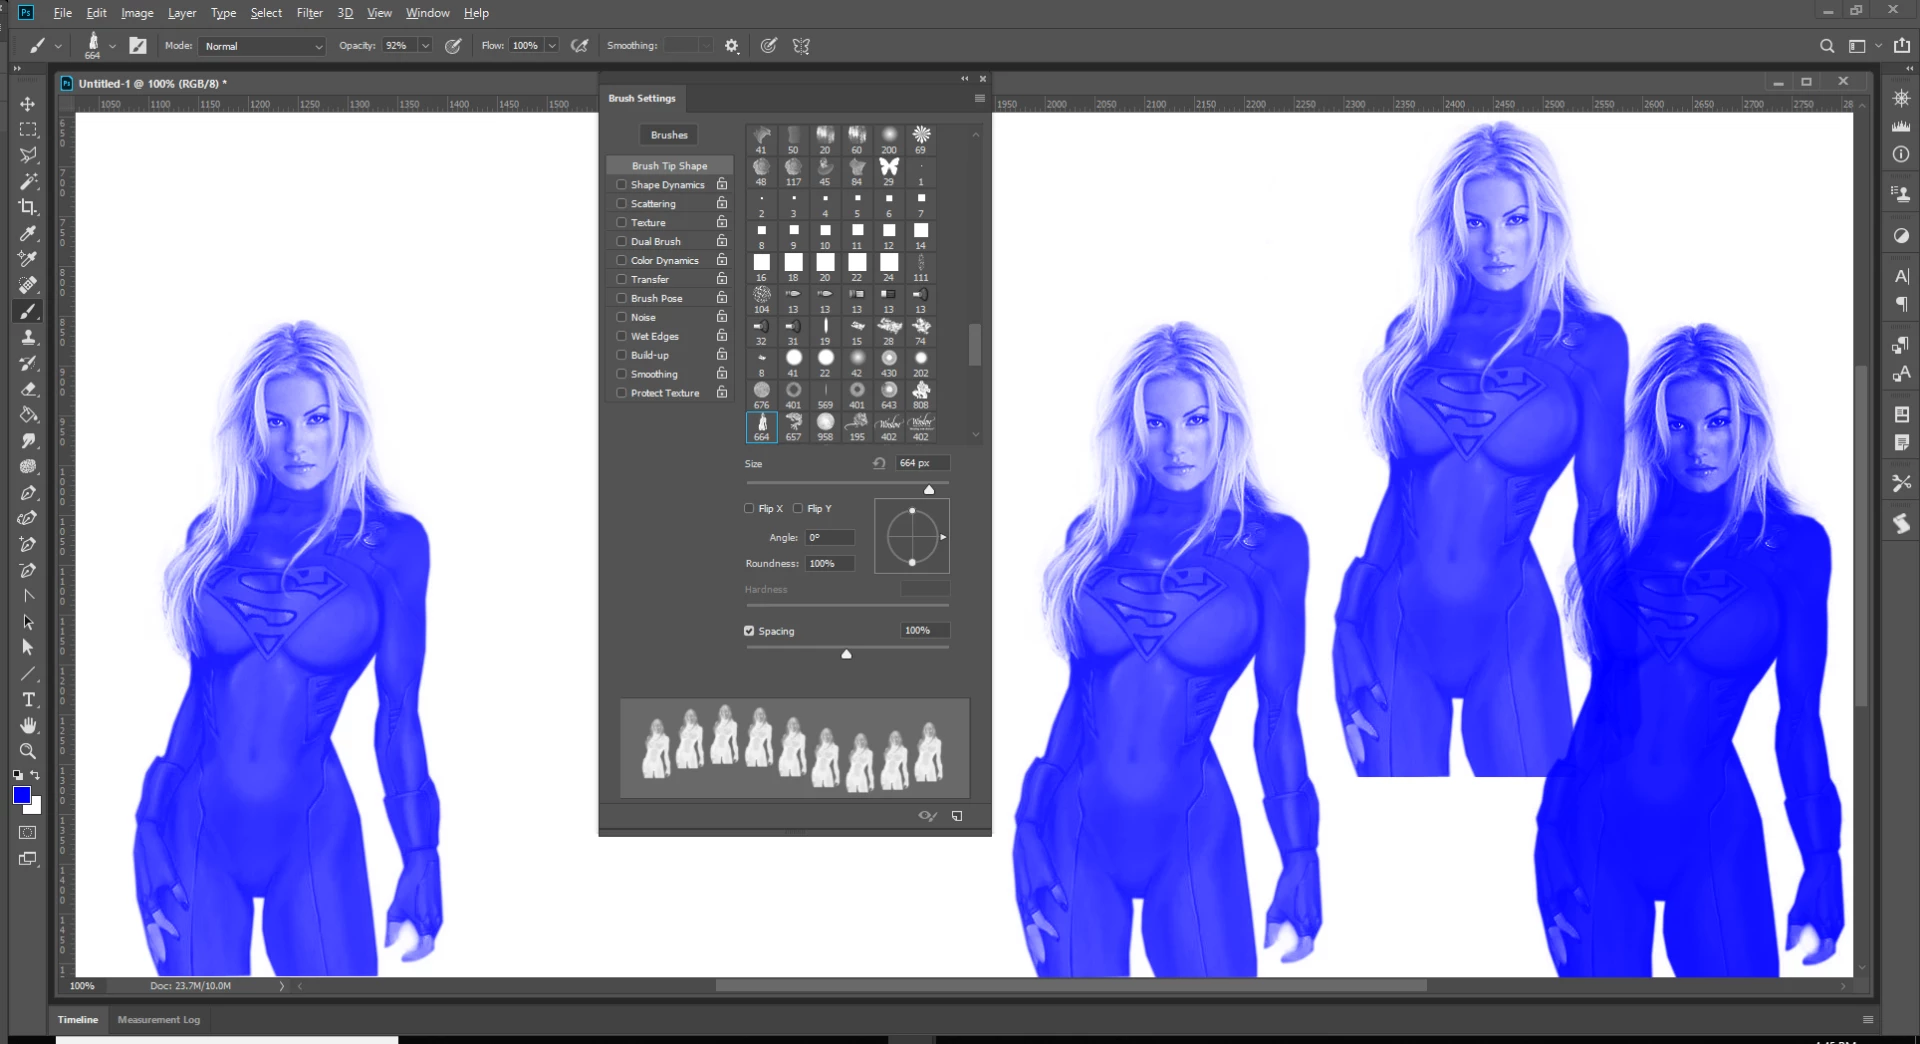Enable airbrush-style build-up icon
The height and width of the screenshot is (1044, 1920).
(579, 46)
